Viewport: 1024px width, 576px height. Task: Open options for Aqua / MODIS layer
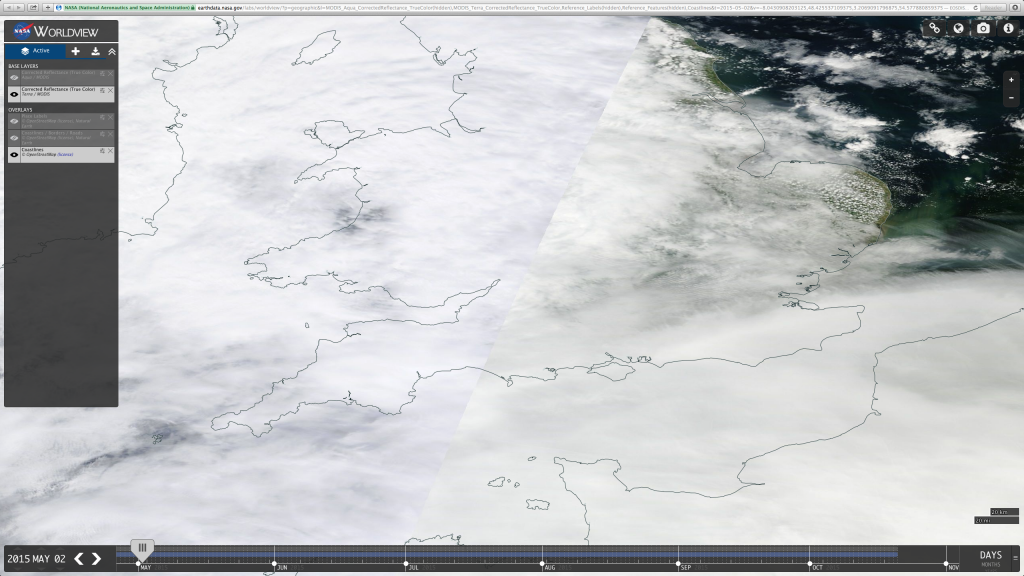(x=102, y=74)
